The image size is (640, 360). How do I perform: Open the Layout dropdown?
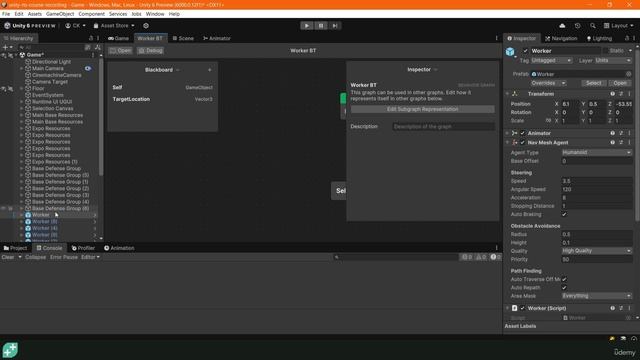[x=619, y=26]
